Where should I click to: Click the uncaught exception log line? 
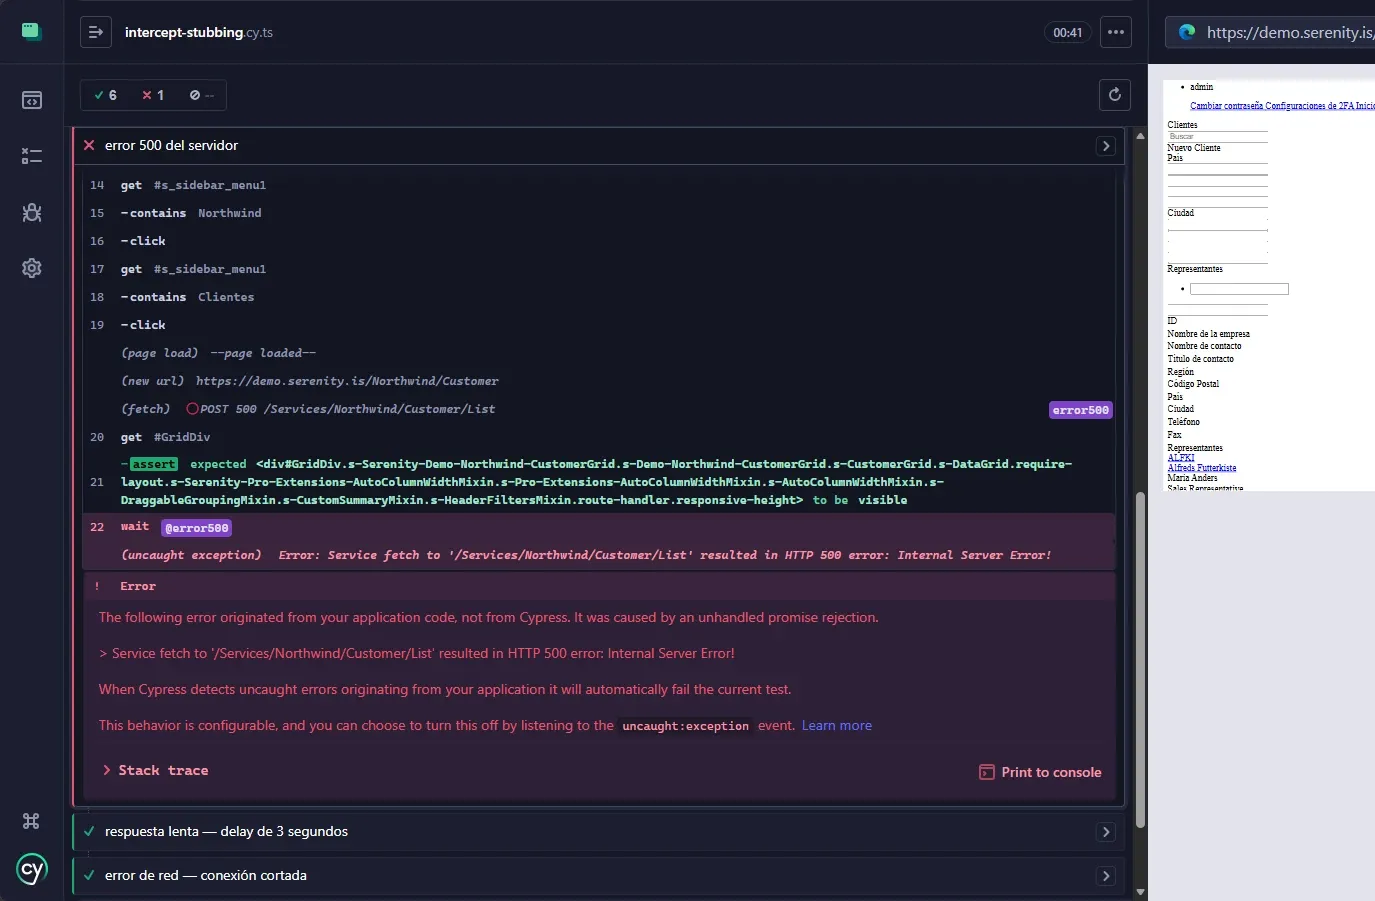pyautogui.click(x=598, y=555)
